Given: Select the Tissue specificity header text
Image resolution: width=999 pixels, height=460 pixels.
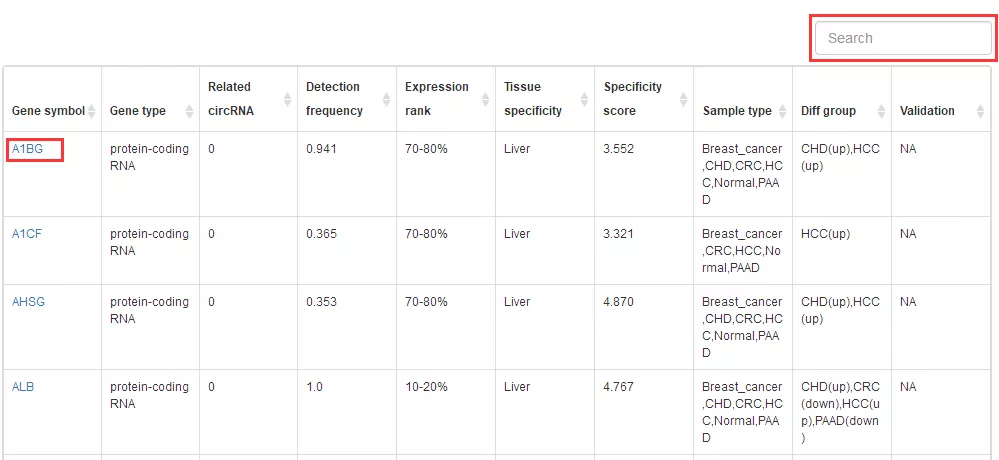Looking at the screenshot, I should coord(533,99).
